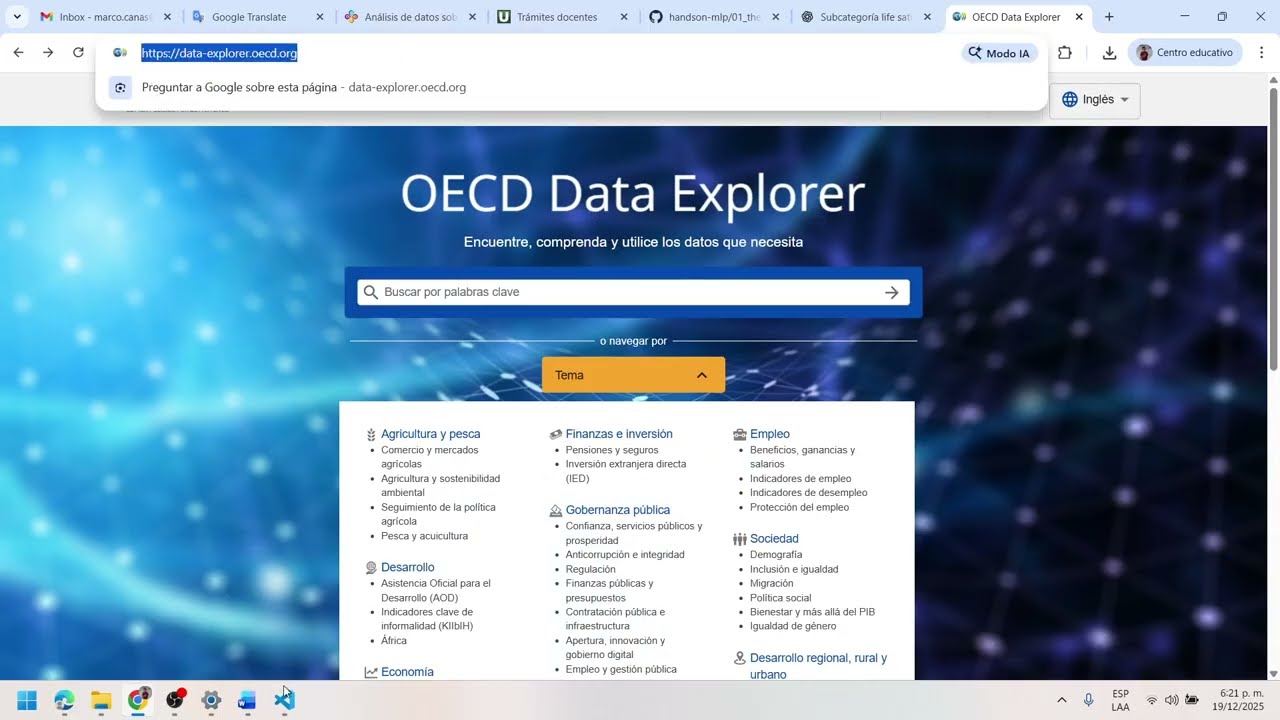
Task: Open a new browser tab
Action: pos(1109,17)
